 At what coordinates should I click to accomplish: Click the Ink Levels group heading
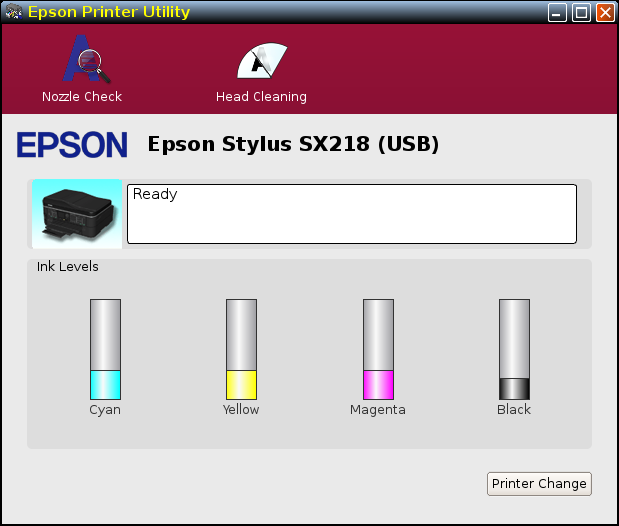pos(68,267)
